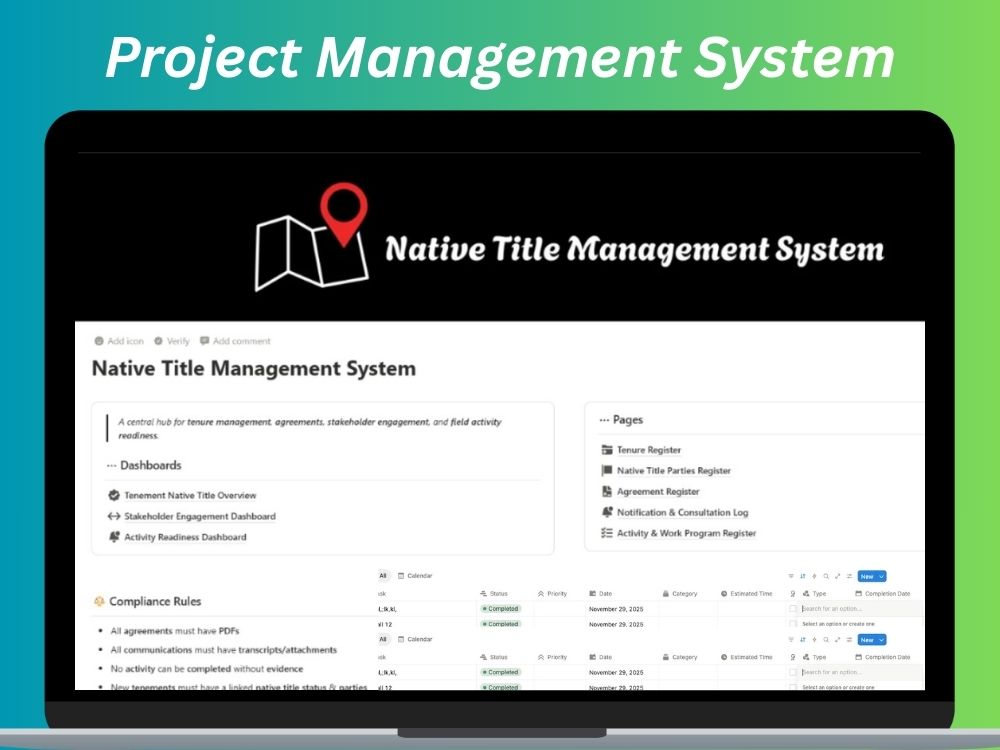1000x750 pixels.
Task: Click the flag icon beside Native Title Parties Register
Action: [607, 471]
